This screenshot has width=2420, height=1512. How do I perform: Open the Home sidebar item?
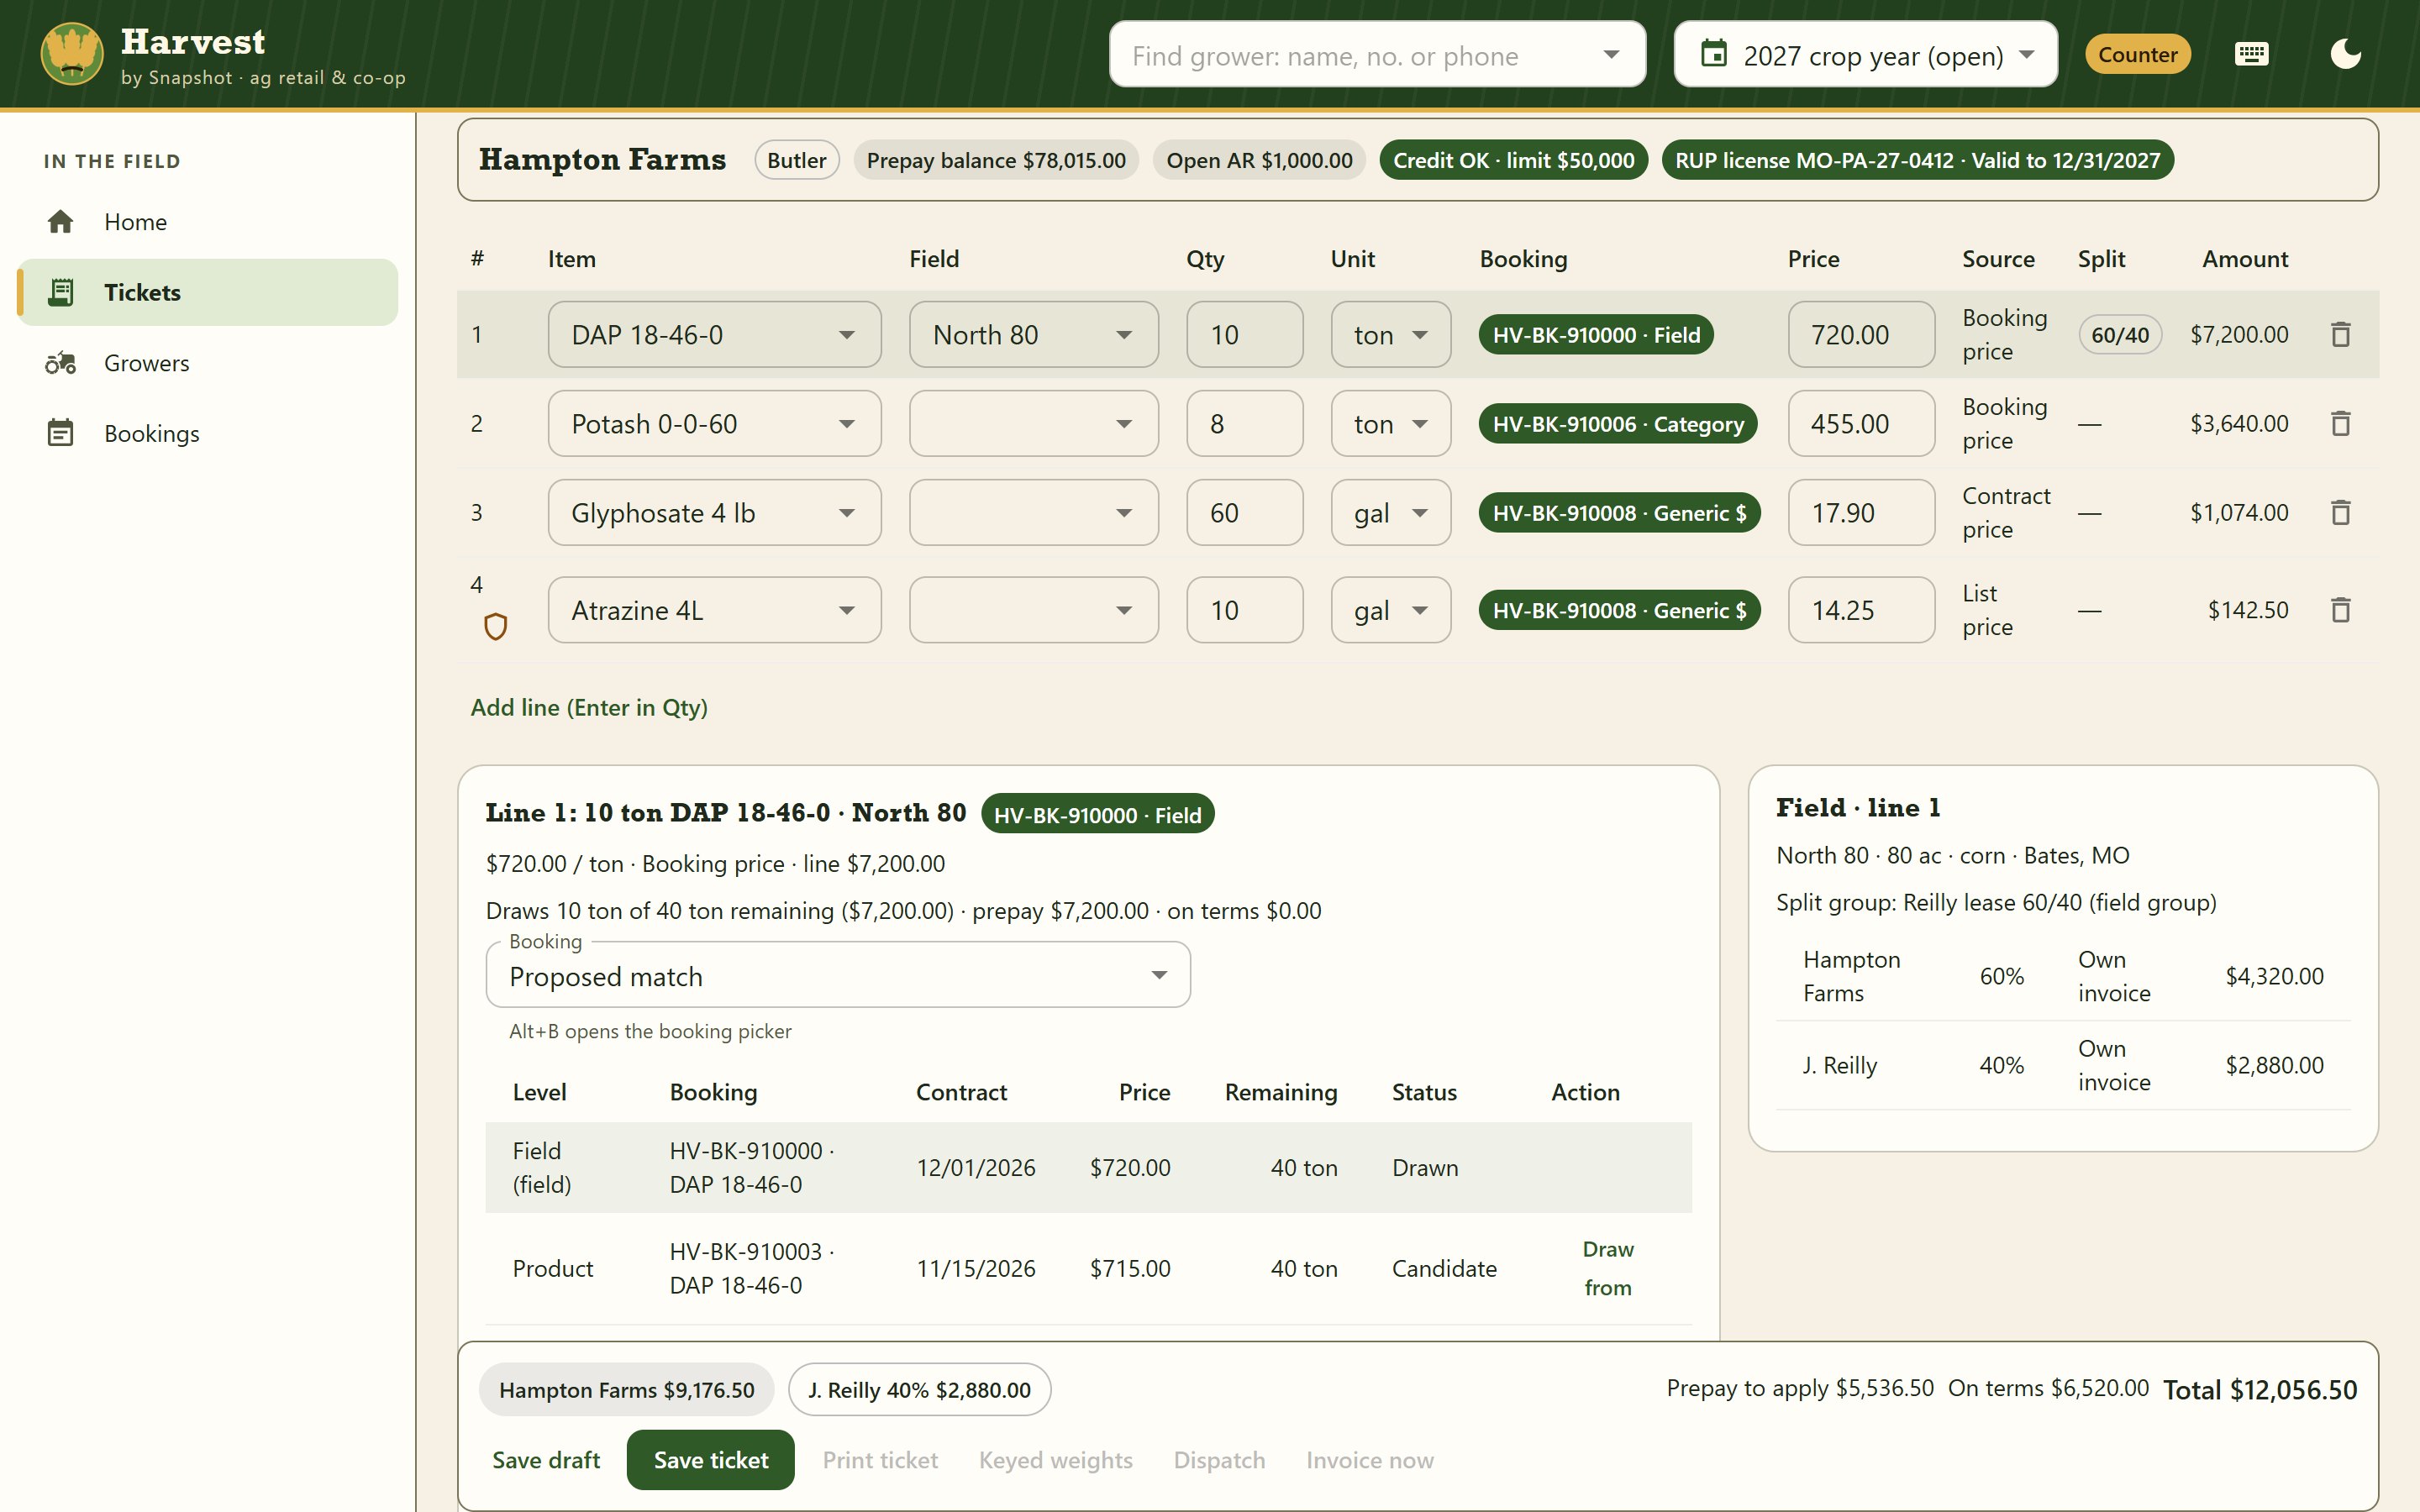pyautogui.click(x=208, y=222)
